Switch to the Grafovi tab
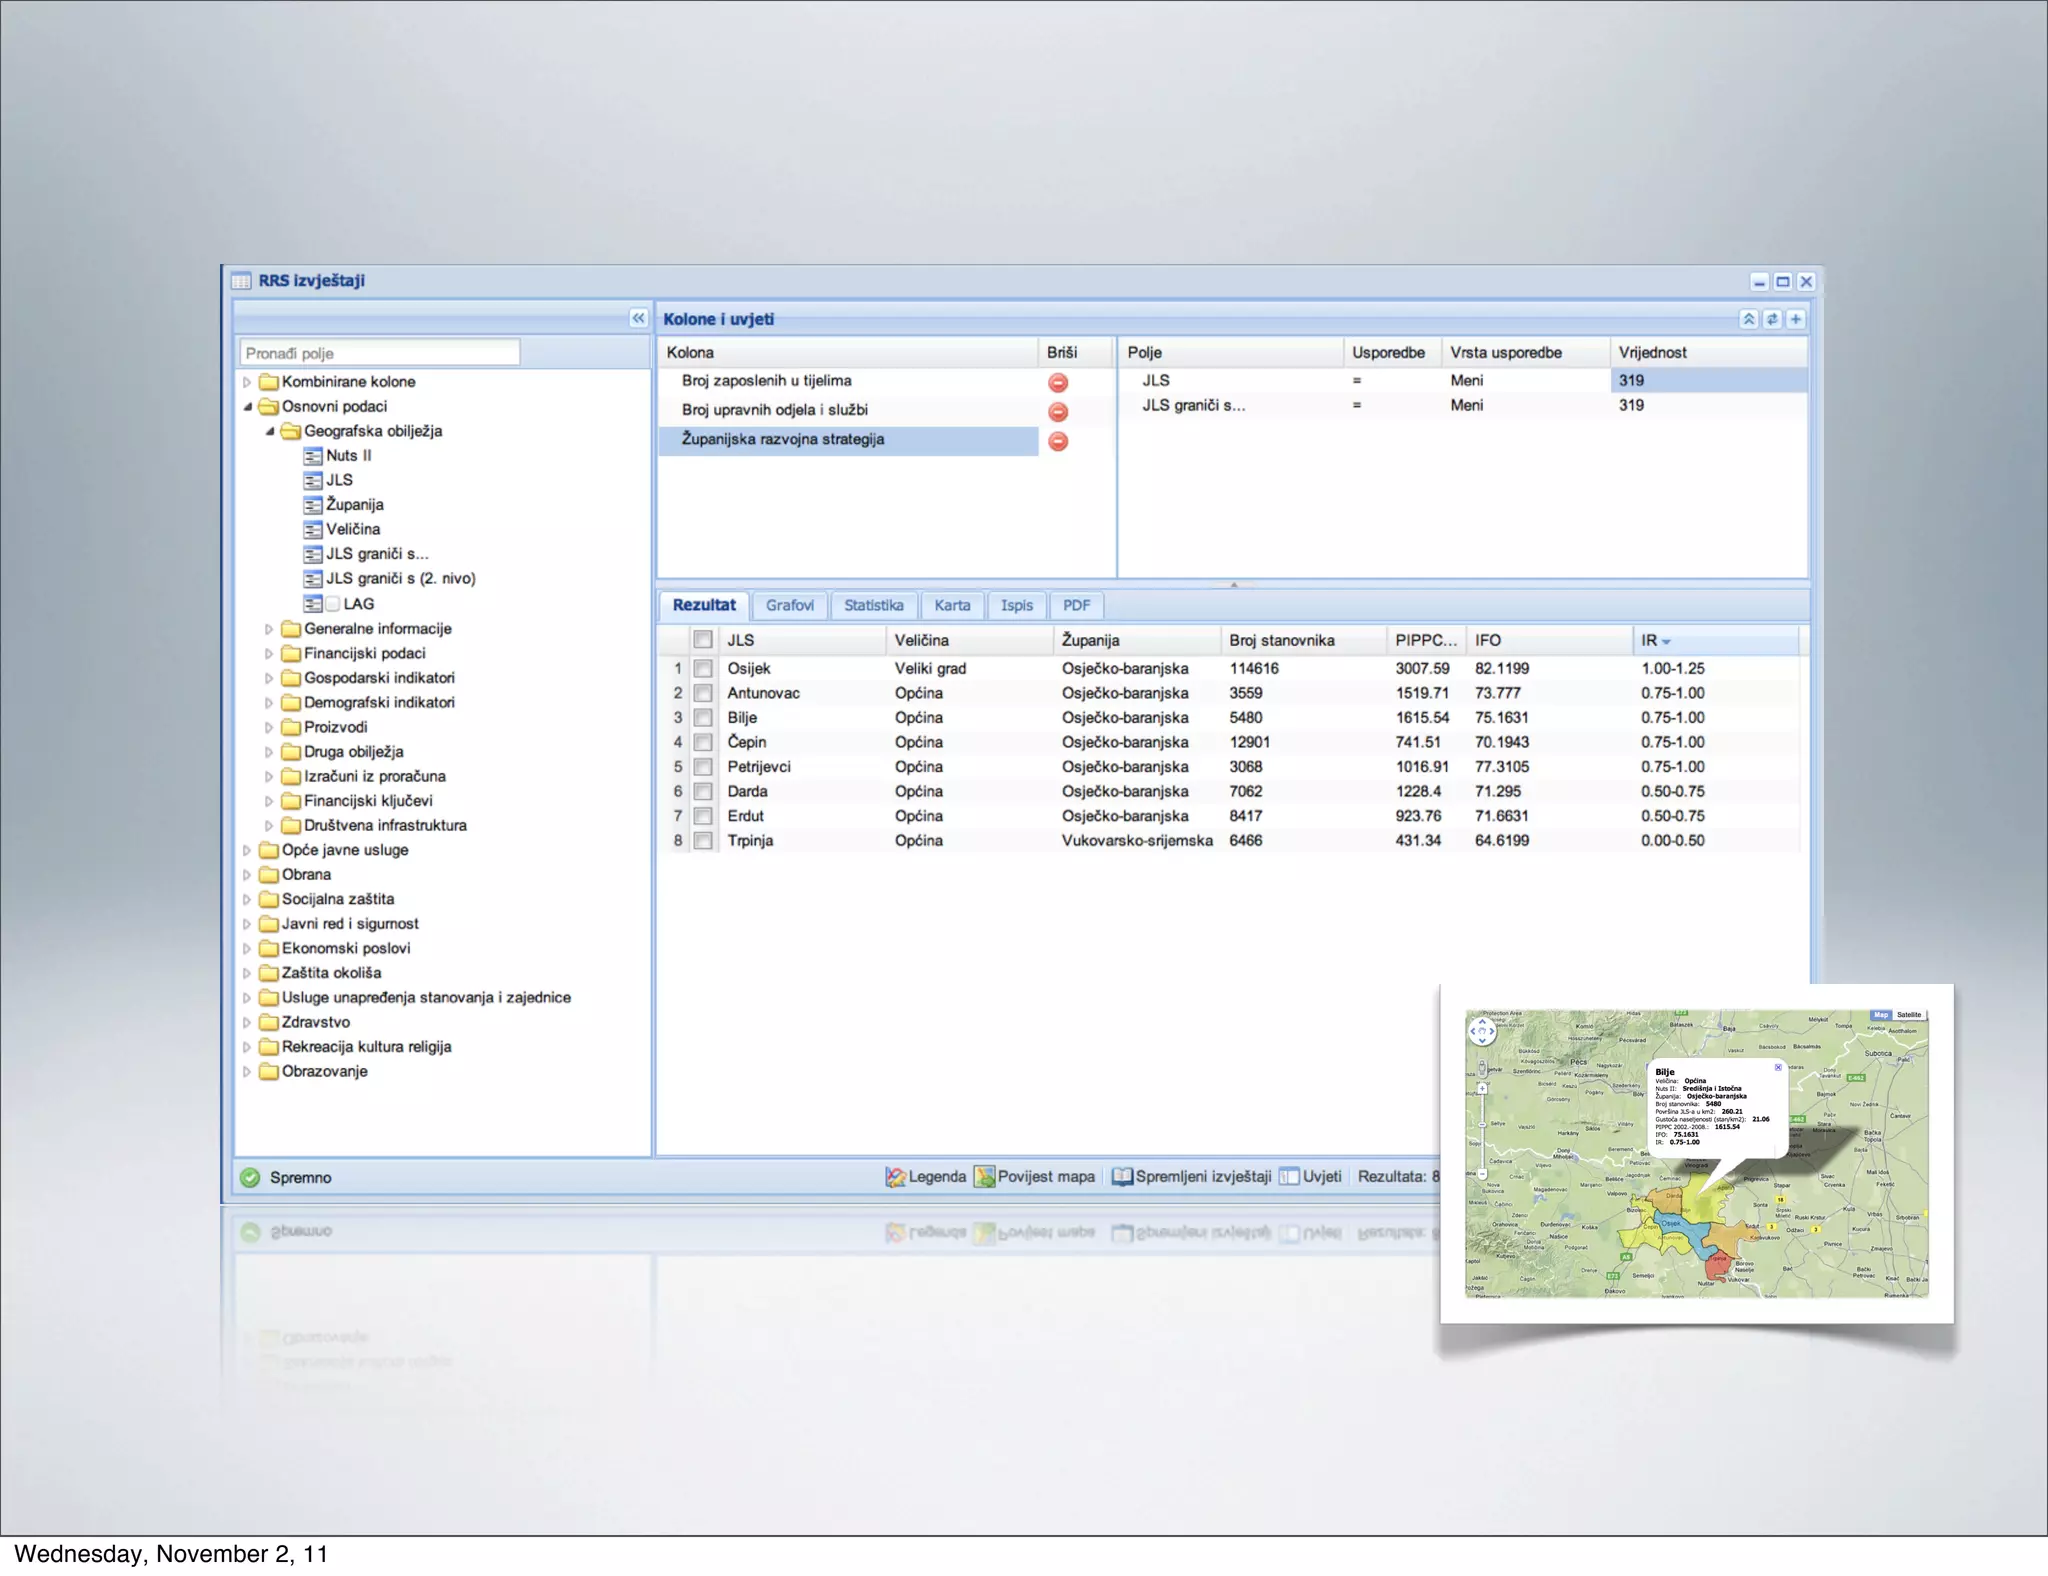 [x=789, y=606]
